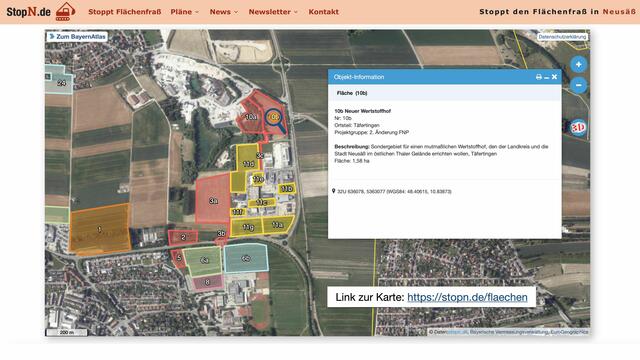Screen dimensions: 640x360
Task: Select map area 3c
Action: coord(260,156)
